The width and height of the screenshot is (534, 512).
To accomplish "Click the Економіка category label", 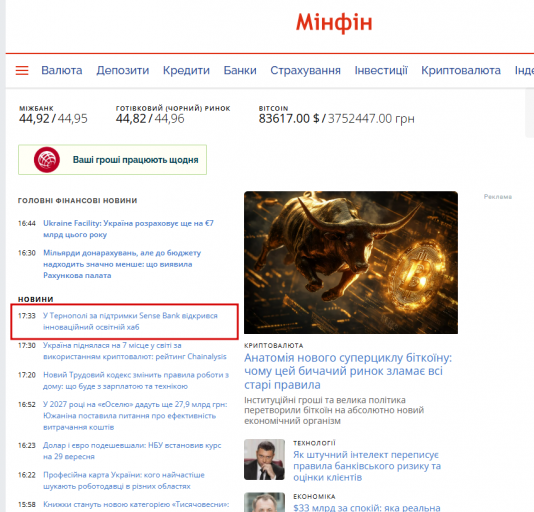I will point(314,496).
